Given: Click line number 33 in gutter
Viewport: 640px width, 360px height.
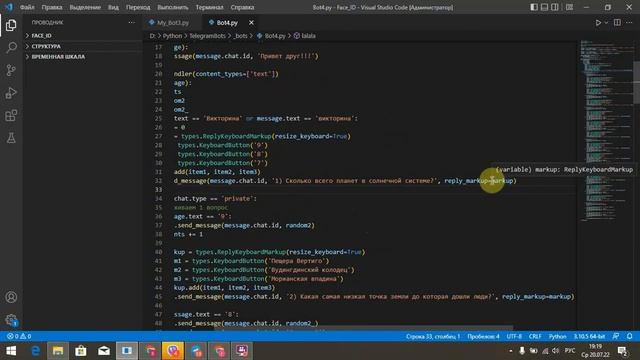Looking at the screenshot, I should click(x=158, y=190).
